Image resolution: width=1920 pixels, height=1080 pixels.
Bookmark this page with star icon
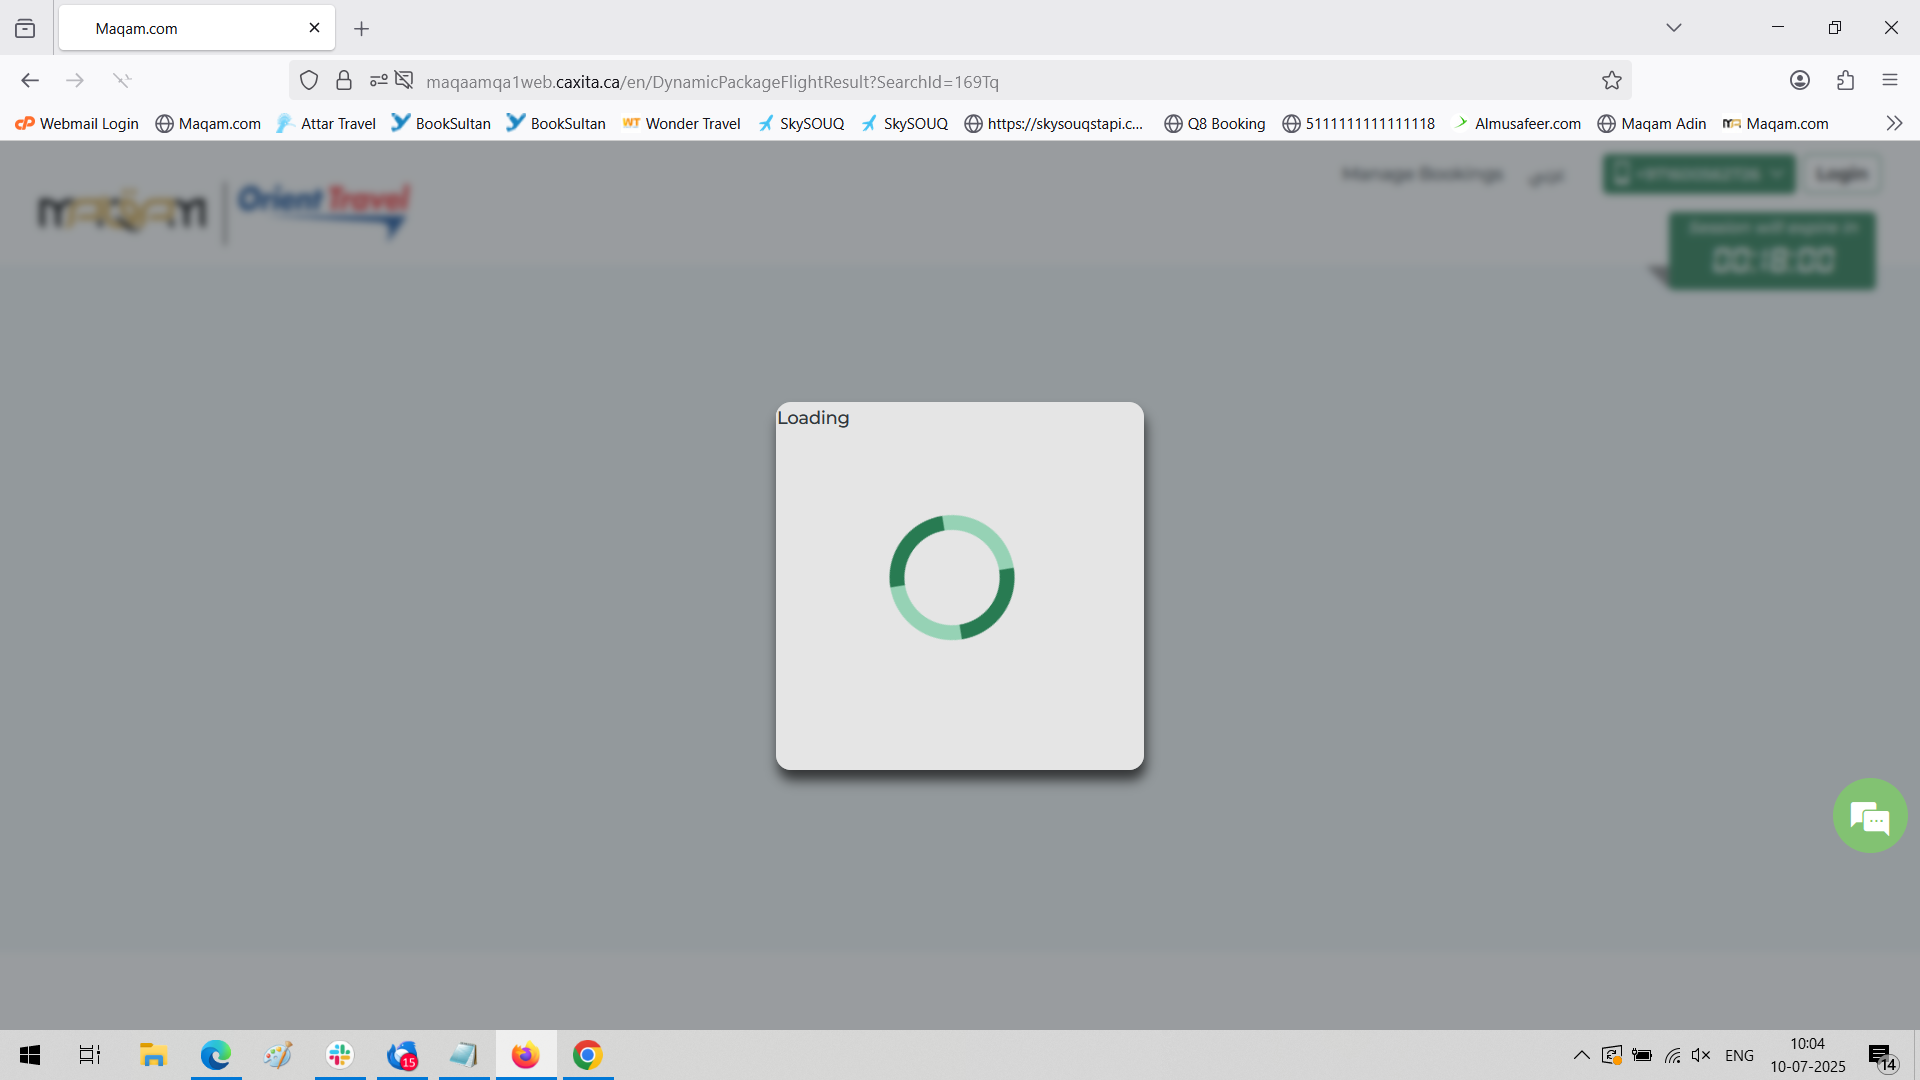click(1611, 81)
